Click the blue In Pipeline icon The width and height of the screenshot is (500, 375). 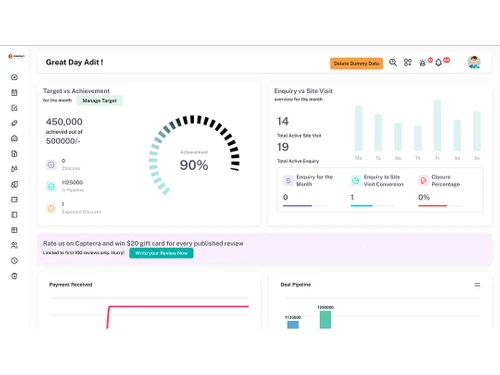click(x=51, y=187)
